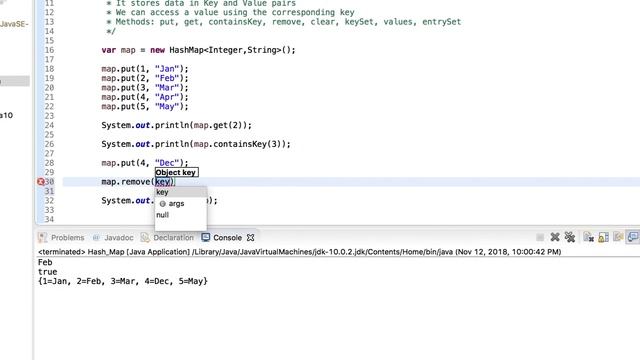
Task: Click the 'Feb' console output line
Action: [x=45, y=262]
